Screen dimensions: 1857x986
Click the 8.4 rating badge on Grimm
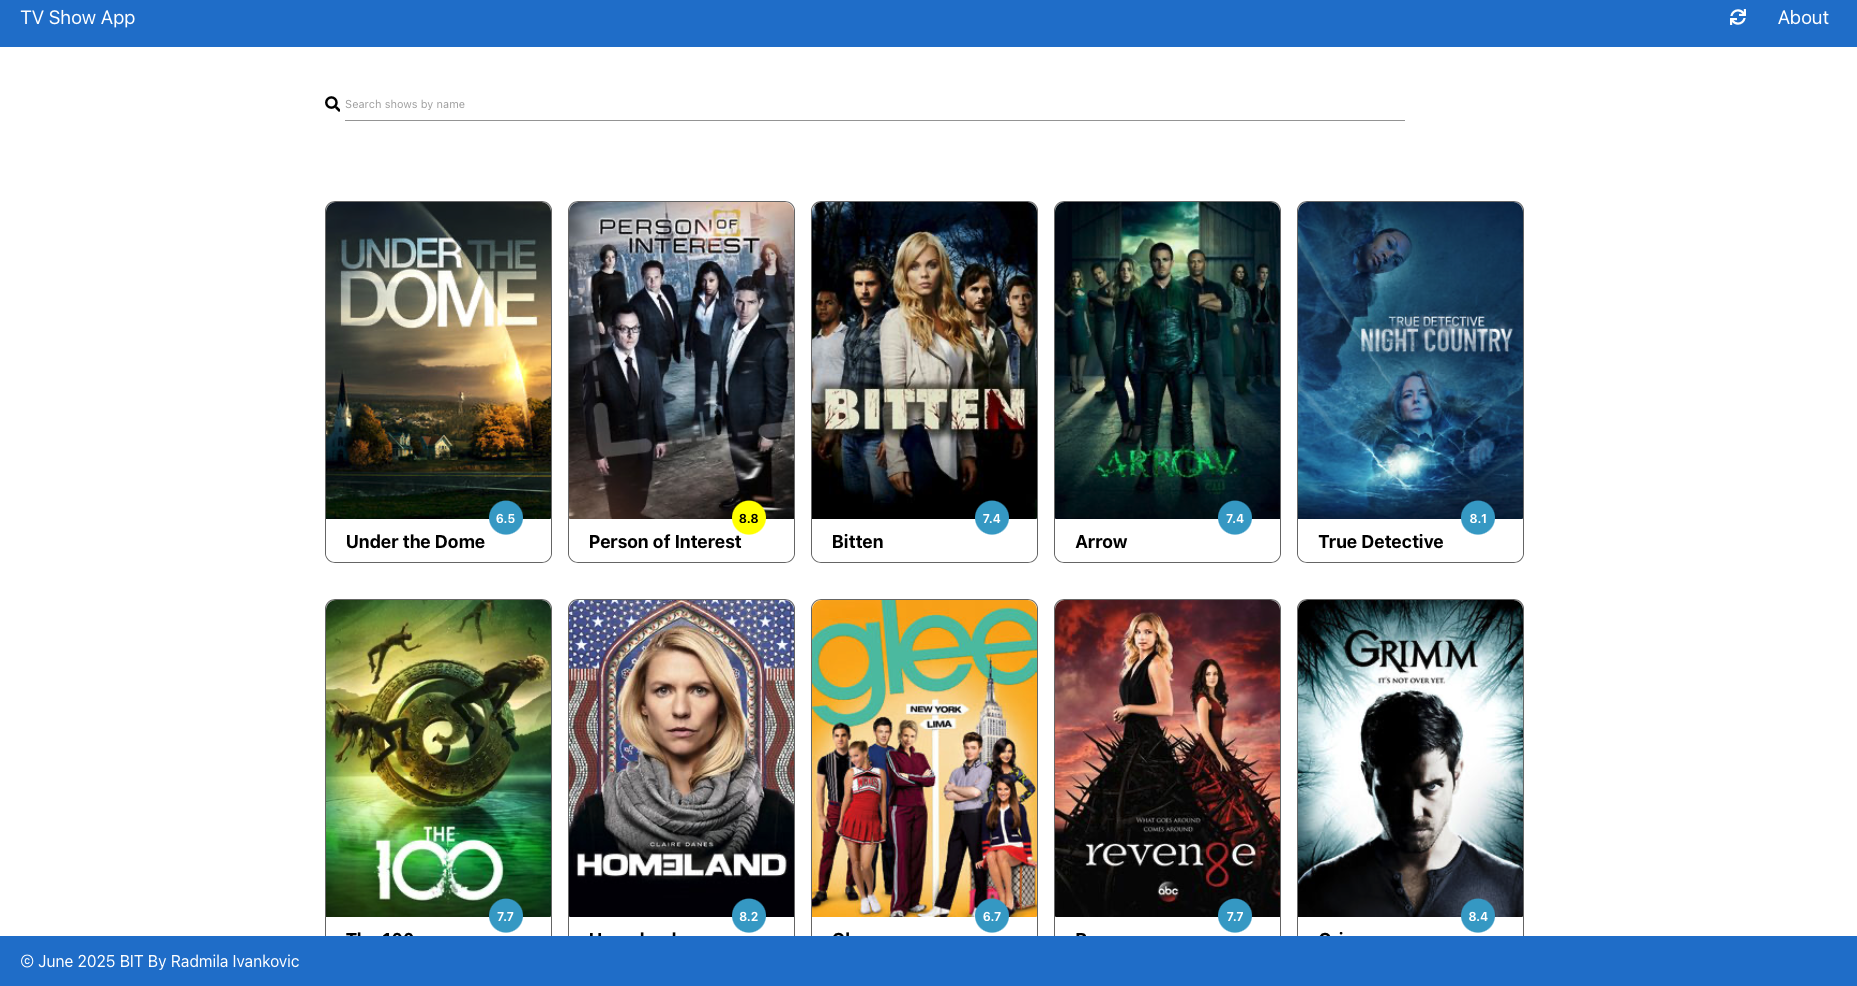1477,916
